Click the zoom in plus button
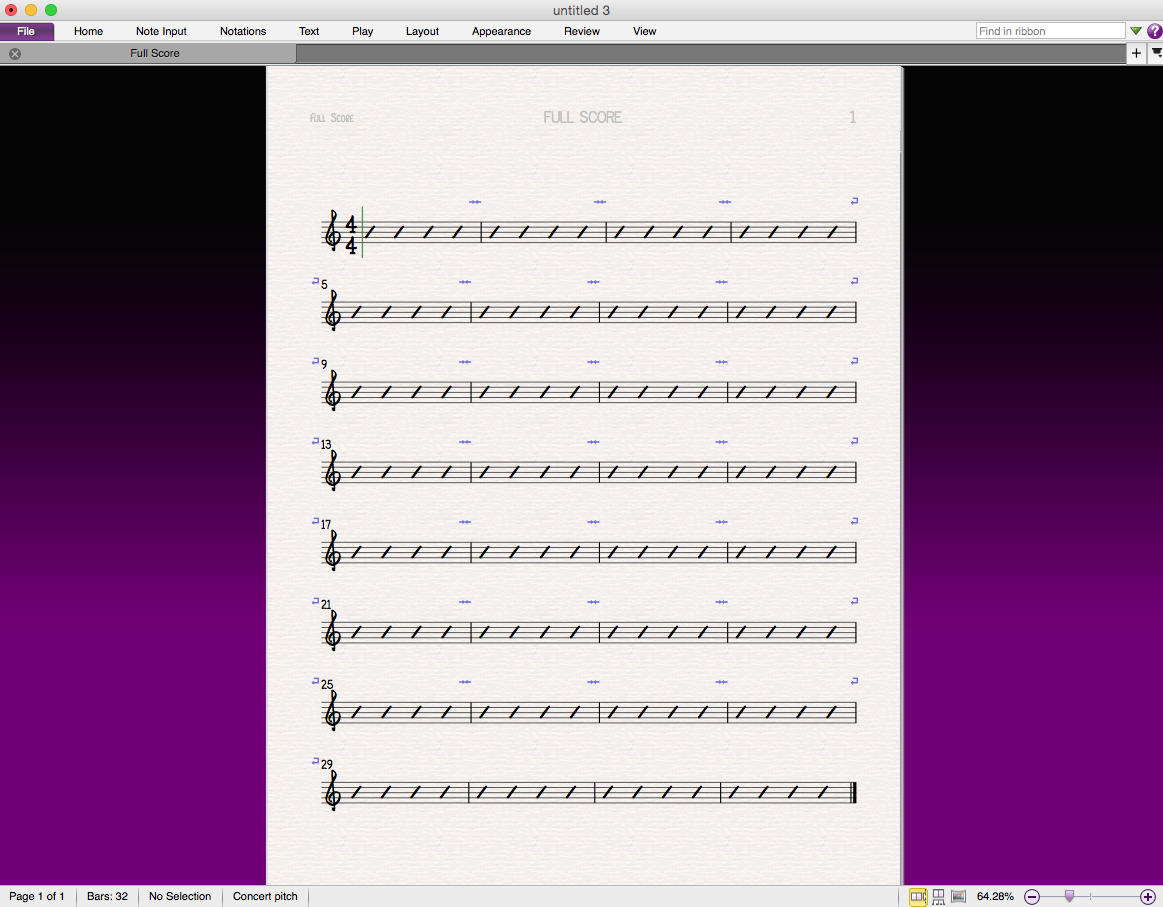The width and height of the screenshot is (1163, 907). coord(1147,897)
